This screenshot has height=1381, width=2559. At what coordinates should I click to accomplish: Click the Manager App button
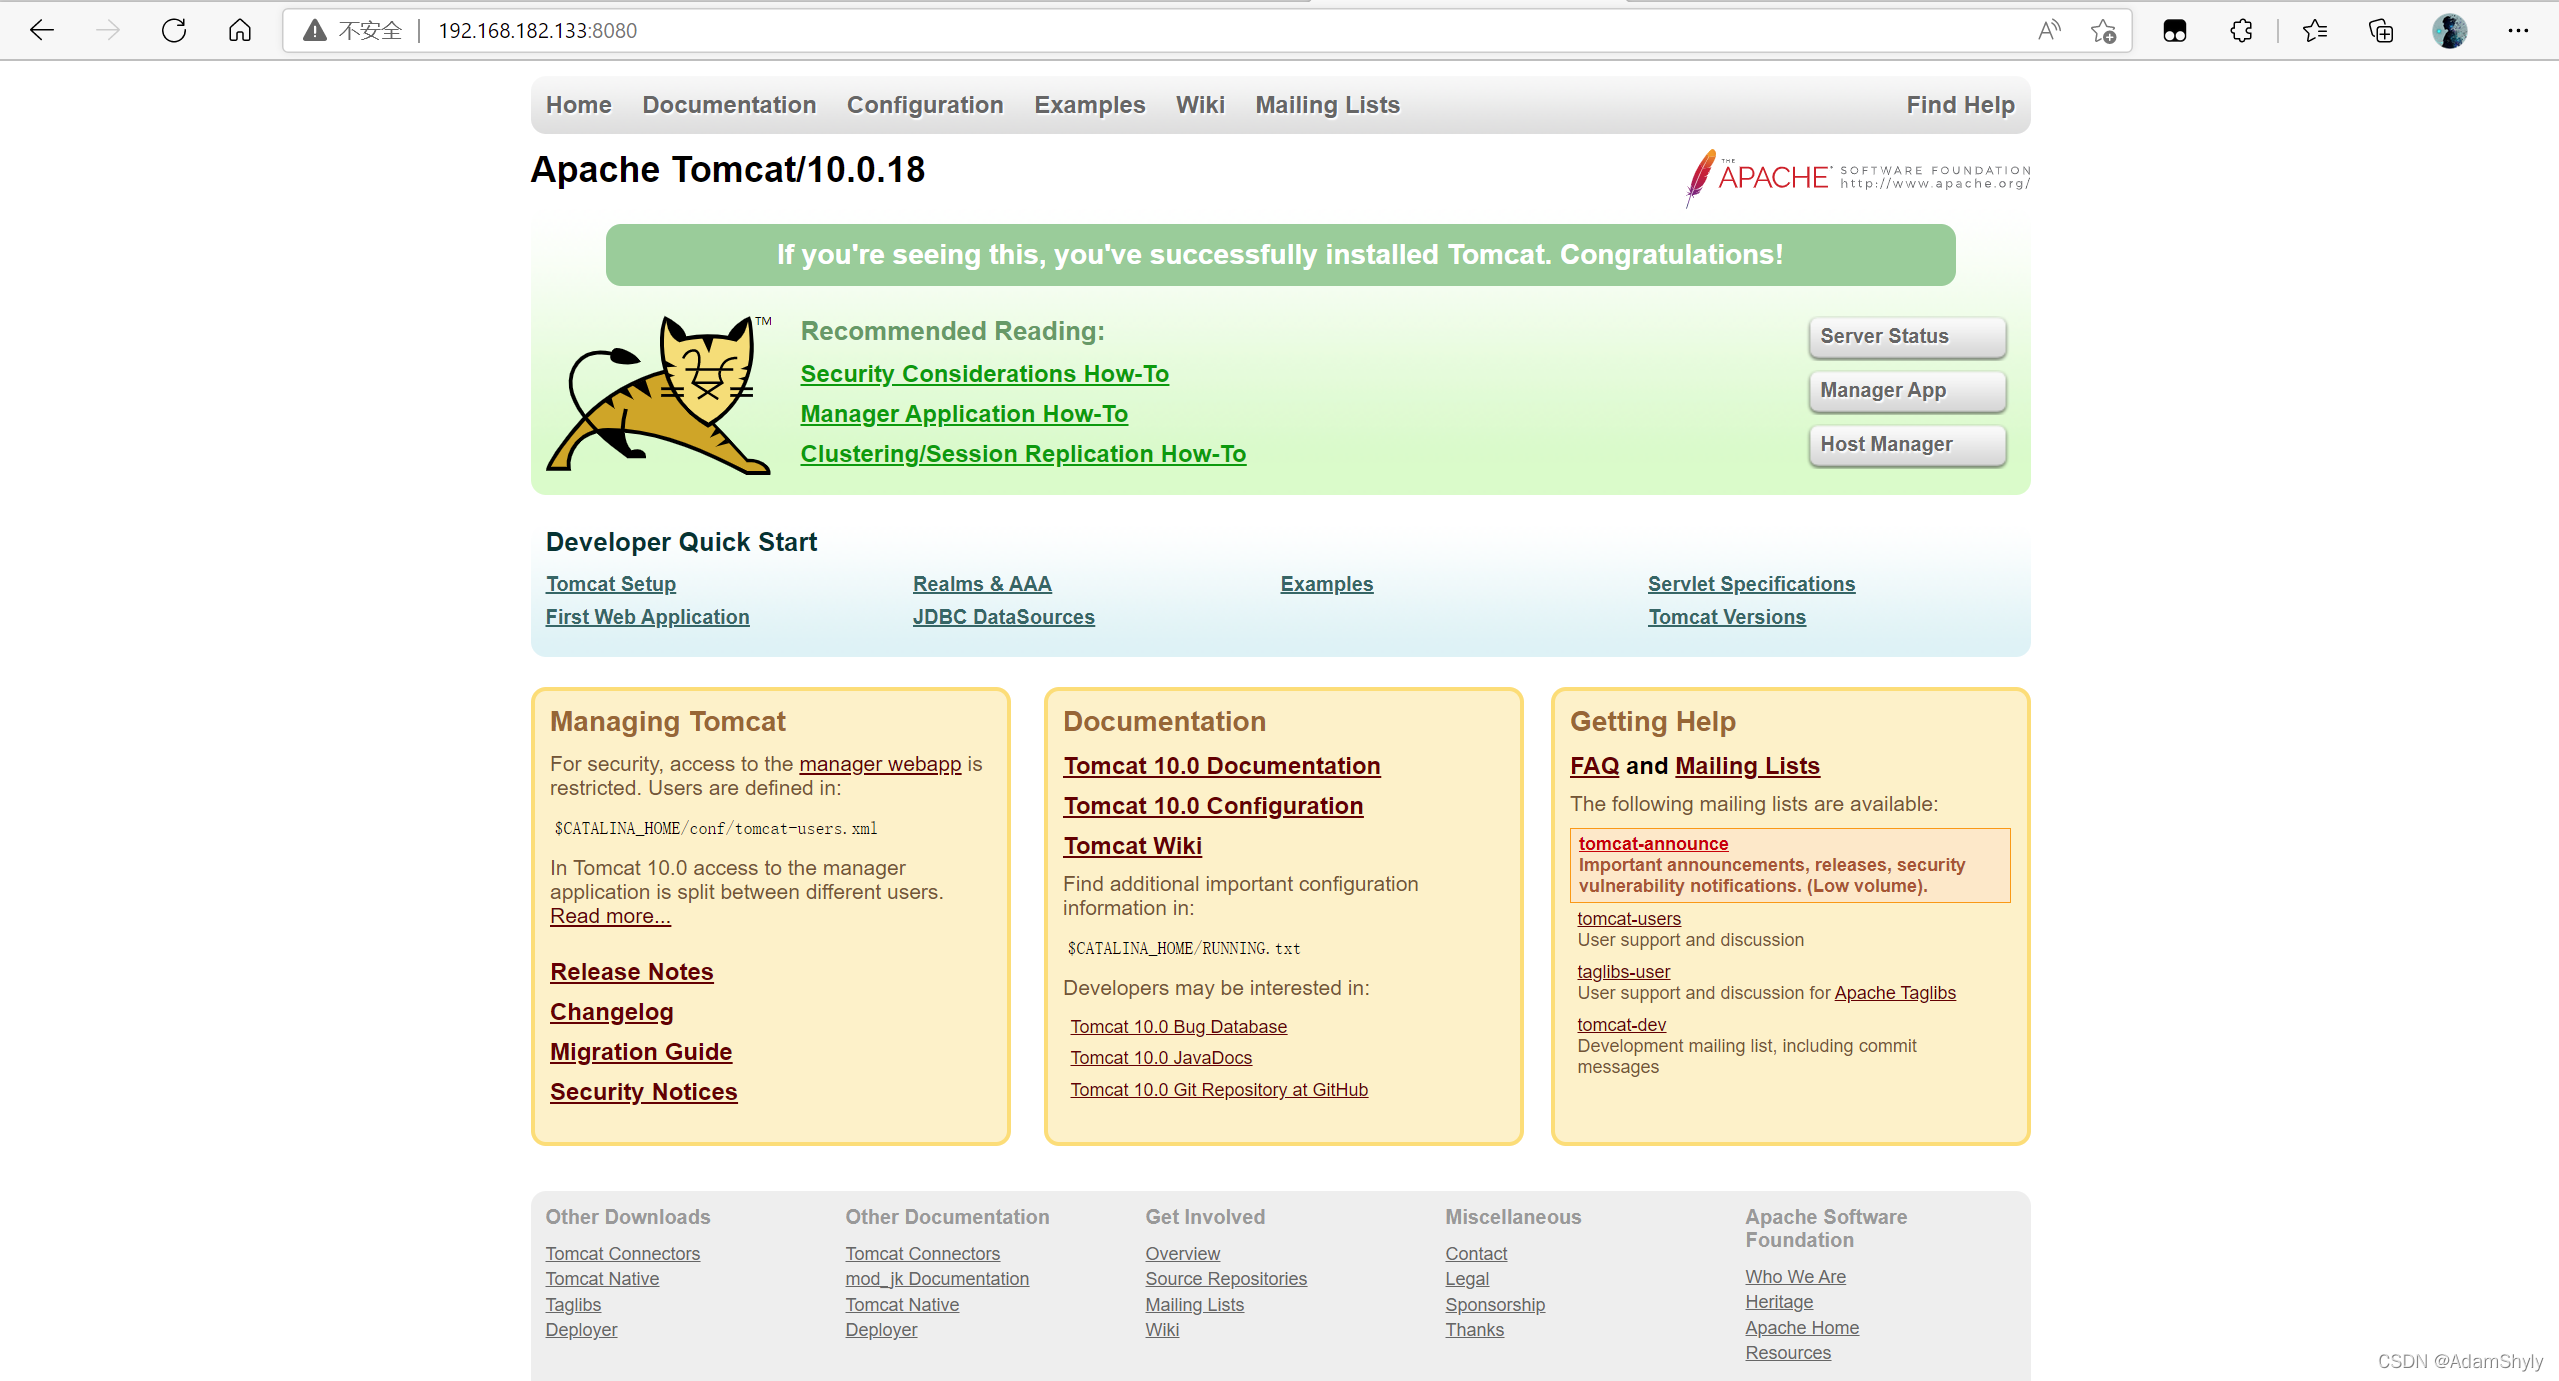pos(1906,391)
